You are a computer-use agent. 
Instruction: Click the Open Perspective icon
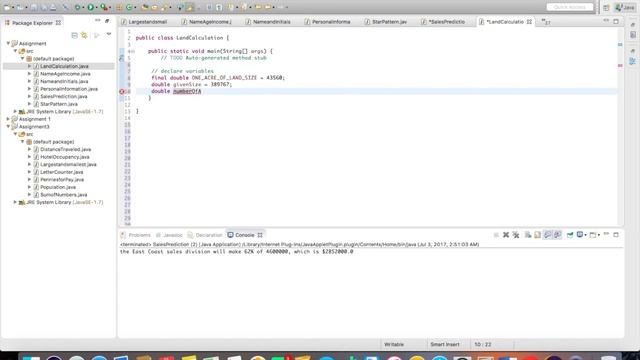pyautogui.click(x=606, y=7)
